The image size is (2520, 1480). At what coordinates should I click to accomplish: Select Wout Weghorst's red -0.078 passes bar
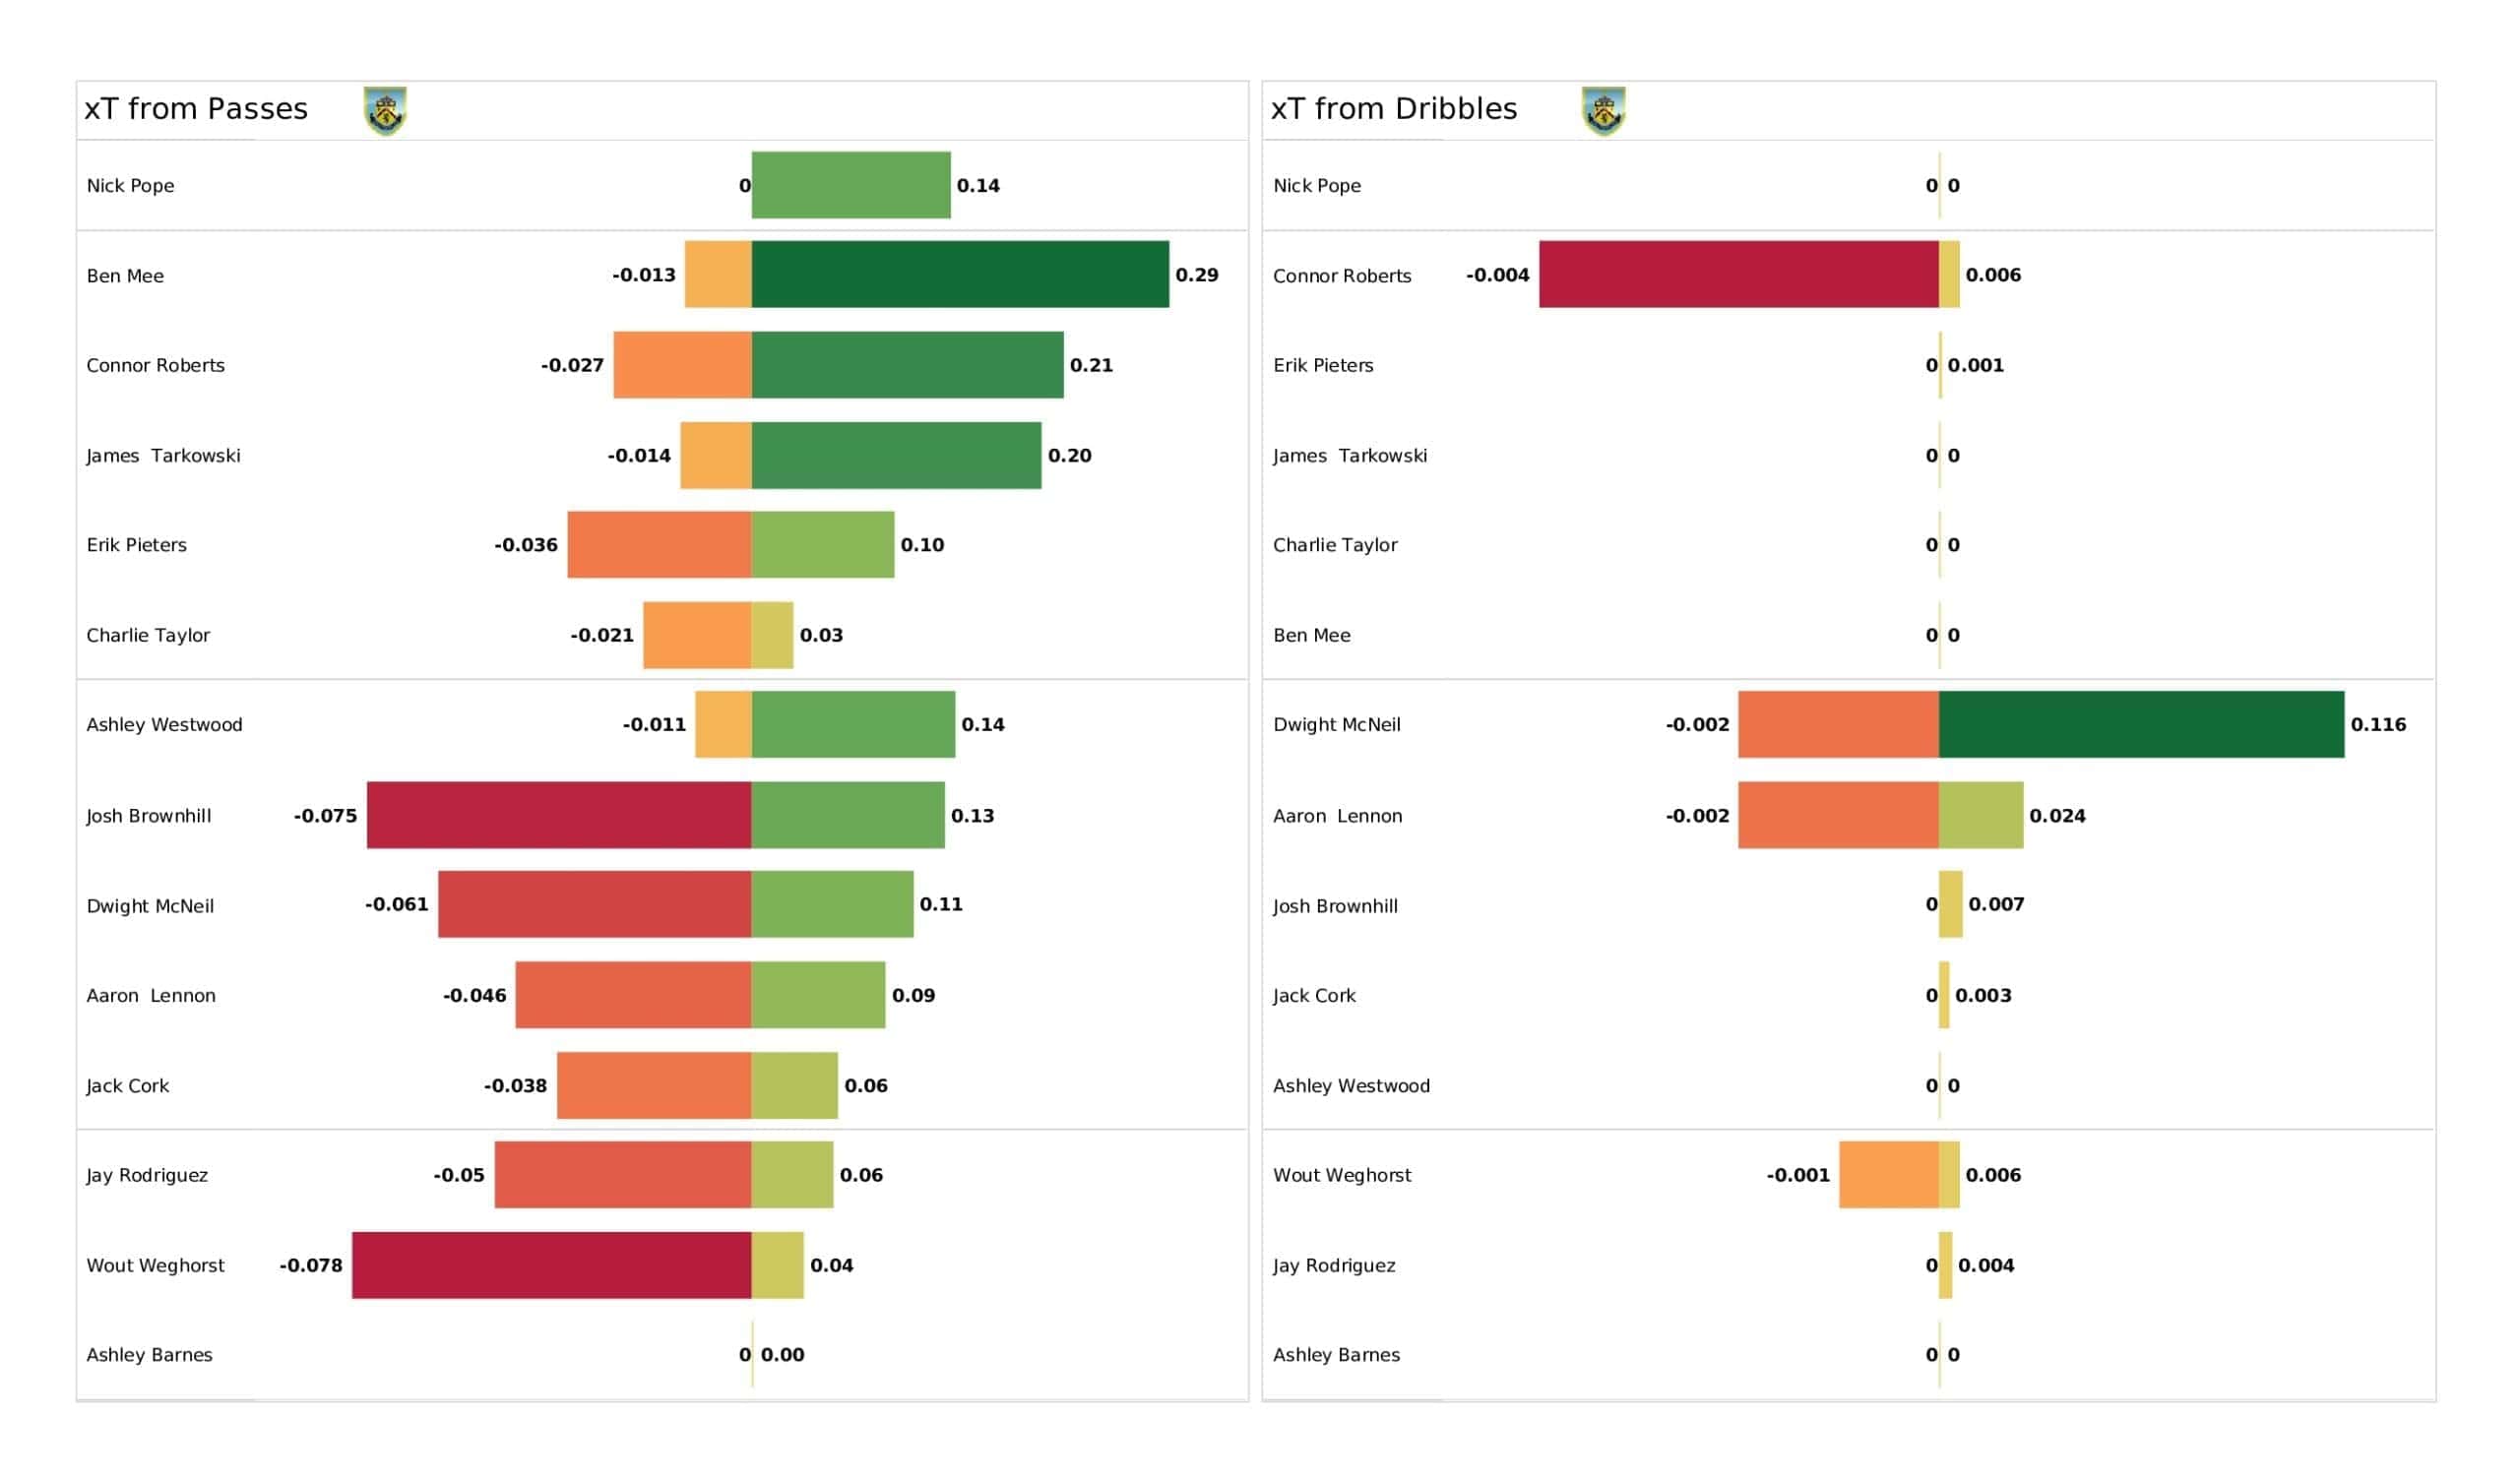tap(552, 1265)
